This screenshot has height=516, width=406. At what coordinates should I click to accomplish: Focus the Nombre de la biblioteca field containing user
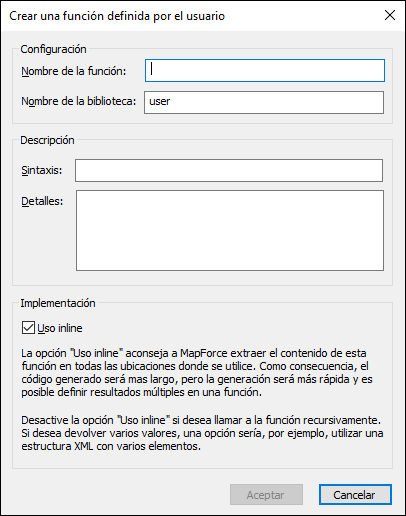coord(264,102)
